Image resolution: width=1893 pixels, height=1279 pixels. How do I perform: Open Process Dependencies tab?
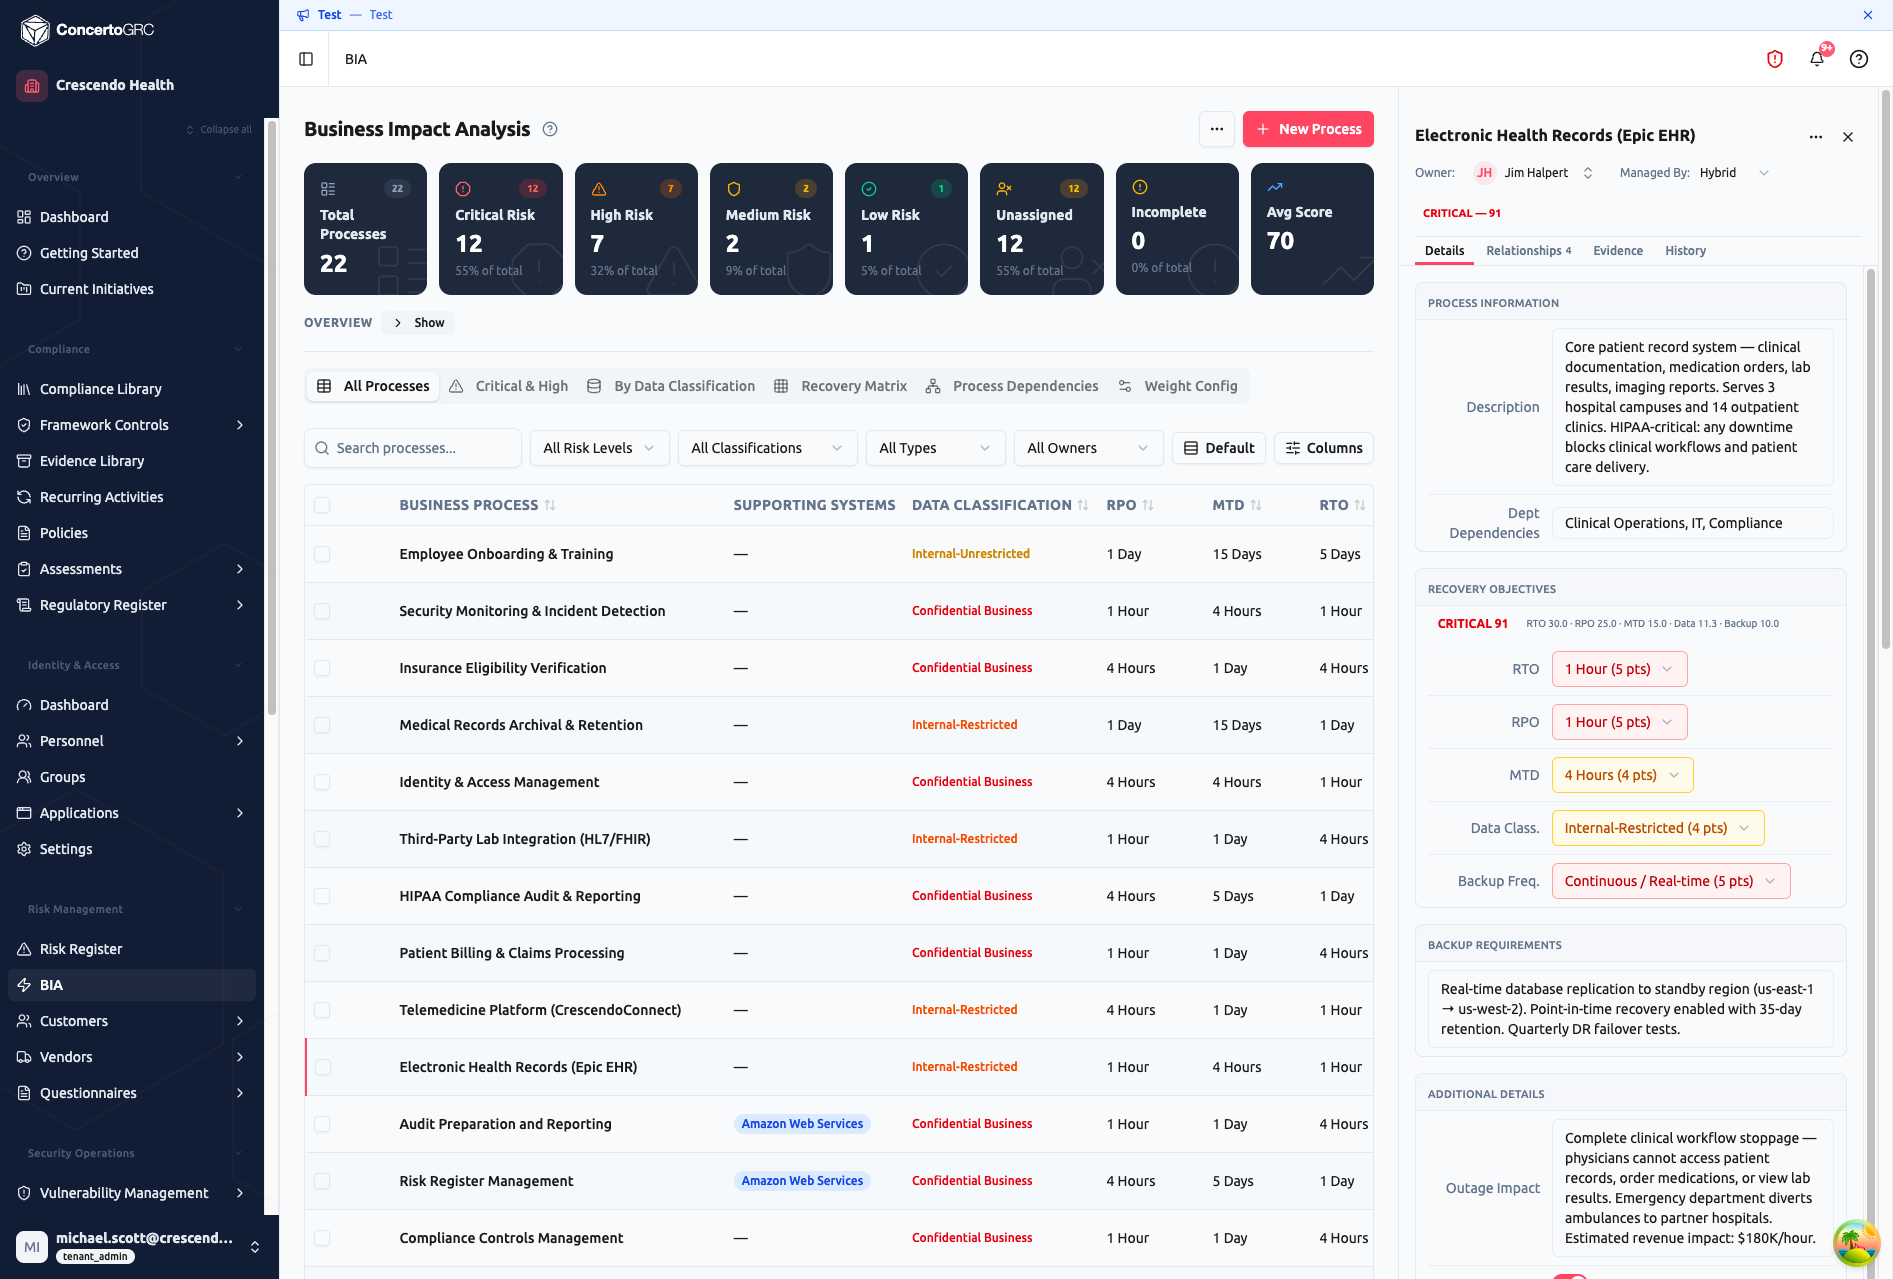(x=1011, y=386)
